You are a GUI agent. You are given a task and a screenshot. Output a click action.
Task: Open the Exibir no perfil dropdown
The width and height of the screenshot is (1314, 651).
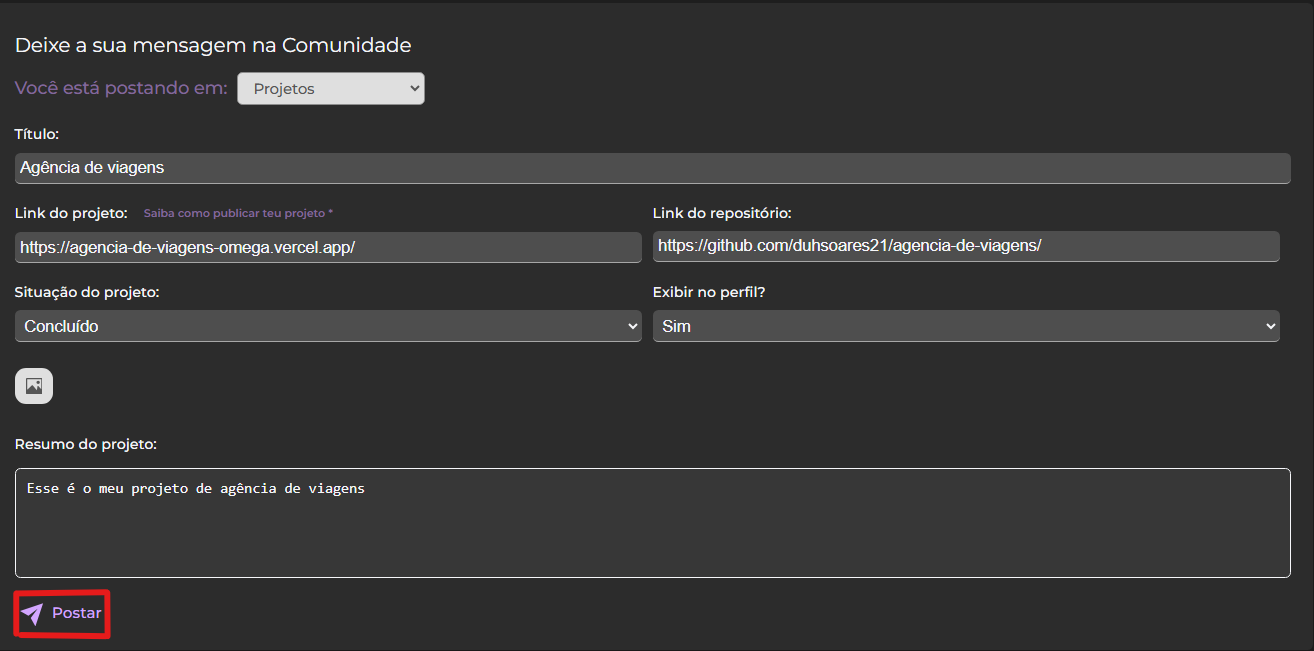tap(965, 326)
